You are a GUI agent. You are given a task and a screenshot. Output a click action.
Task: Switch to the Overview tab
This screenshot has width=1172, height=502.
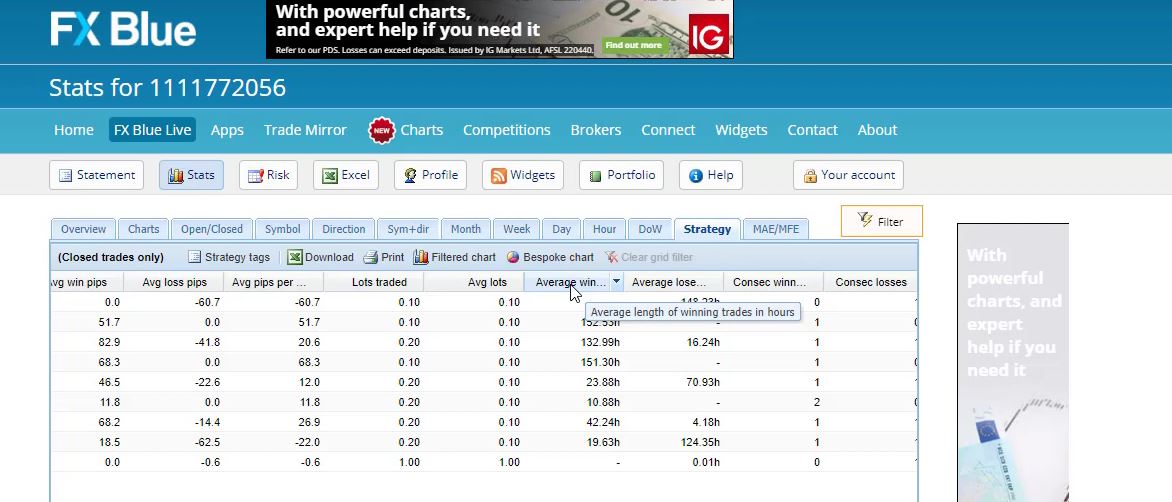point(83,229)
